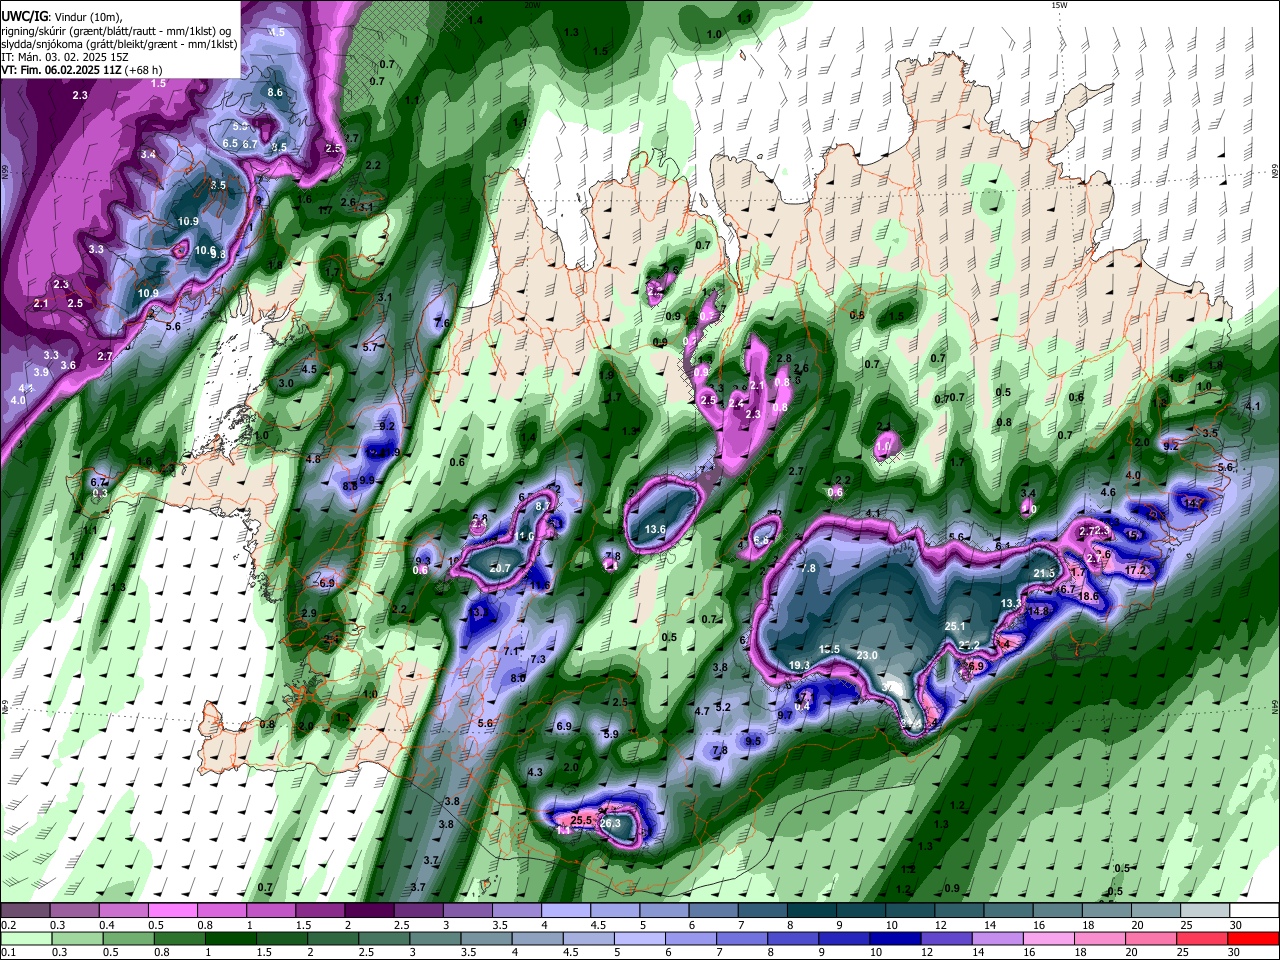The width and height of the screenshot is (1280, 960).
Task: Click the '13.6' value inside the pink contour
Action: tap(655, 529)
